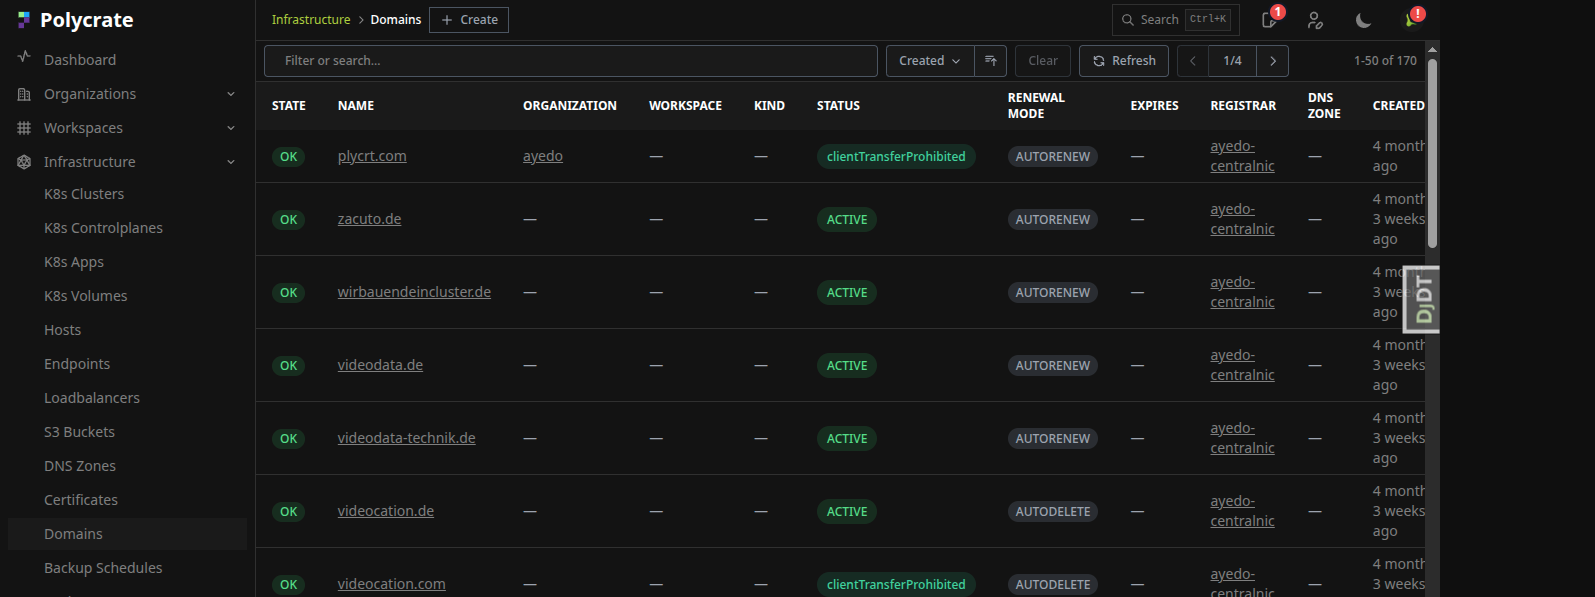Open notes icon with red badge
Viewport: 1595px width, 597px height.
(1270, 20)
